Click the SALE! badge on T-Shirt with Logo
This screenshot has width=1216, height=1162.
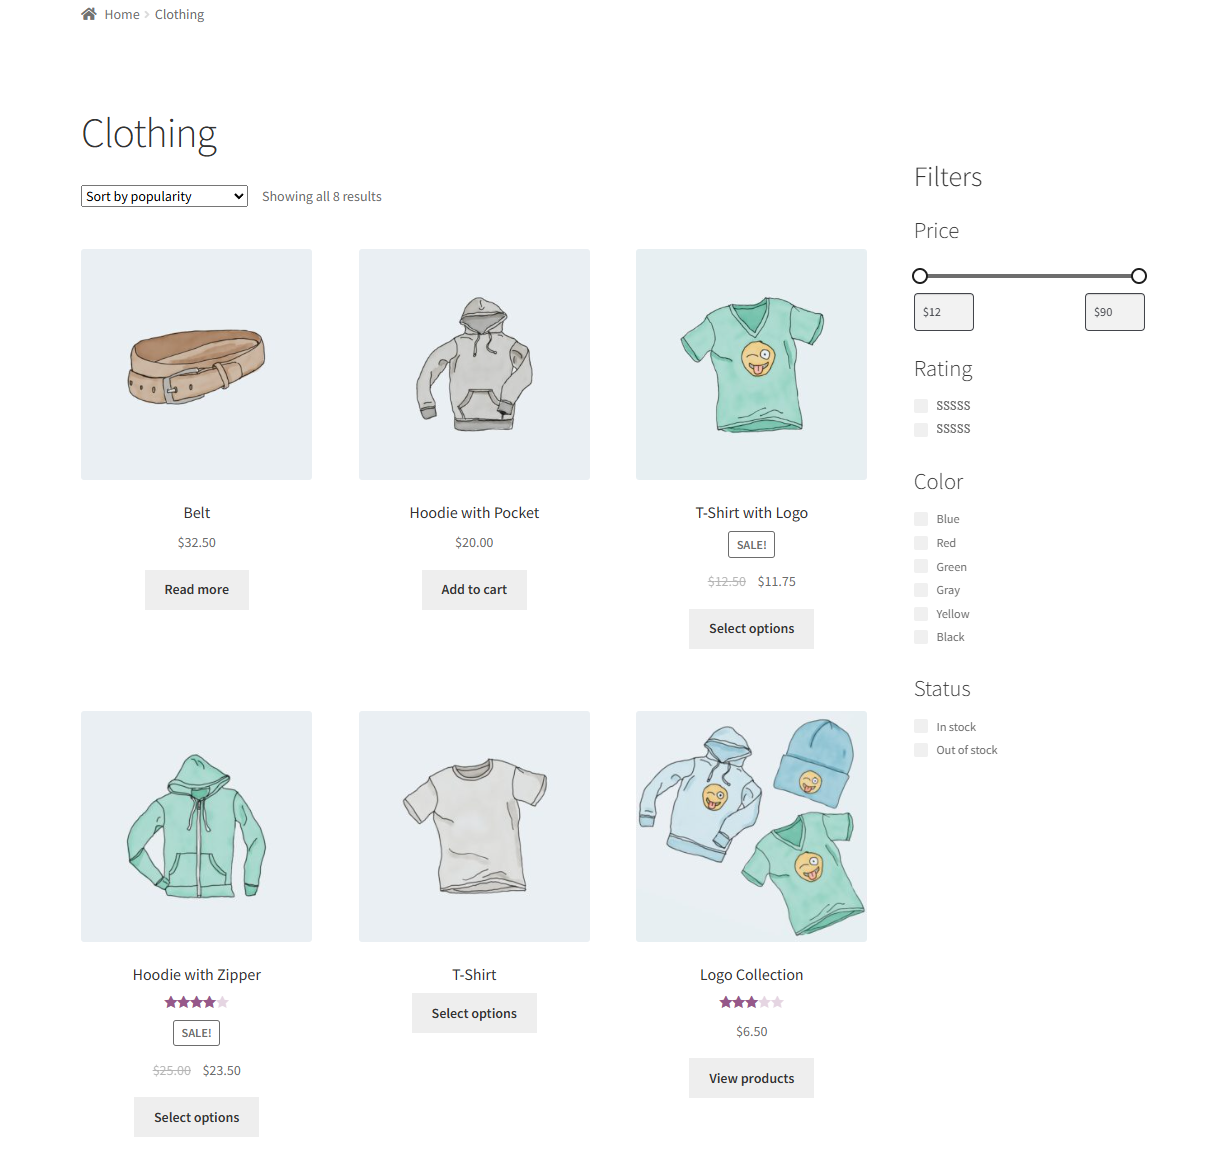[752, 545]
